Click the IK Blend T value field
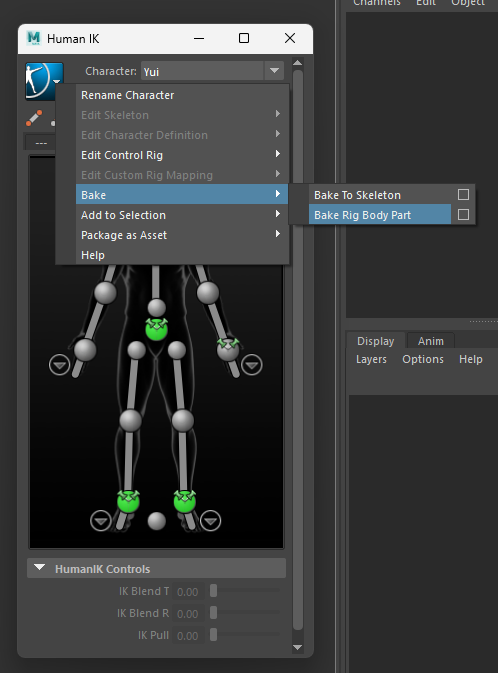The width and height of the screenshot is (498, 673). (189, 592)
